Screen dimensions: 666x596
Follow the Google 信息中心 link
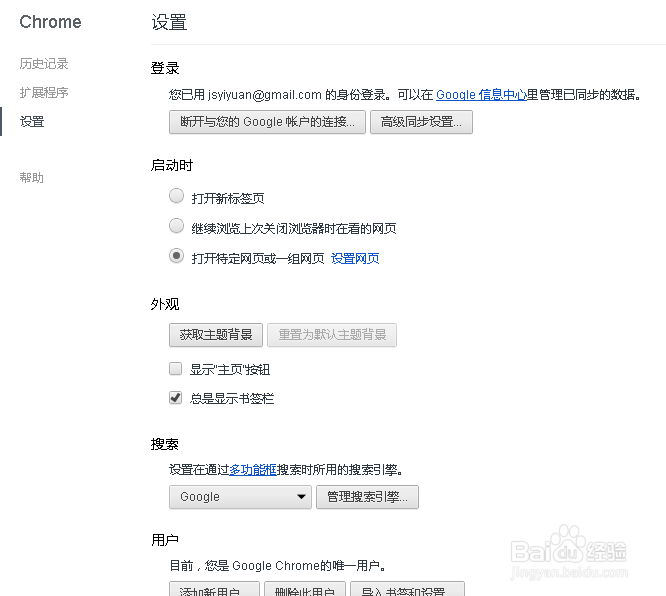pyautogui.click(x=481, y=94)
